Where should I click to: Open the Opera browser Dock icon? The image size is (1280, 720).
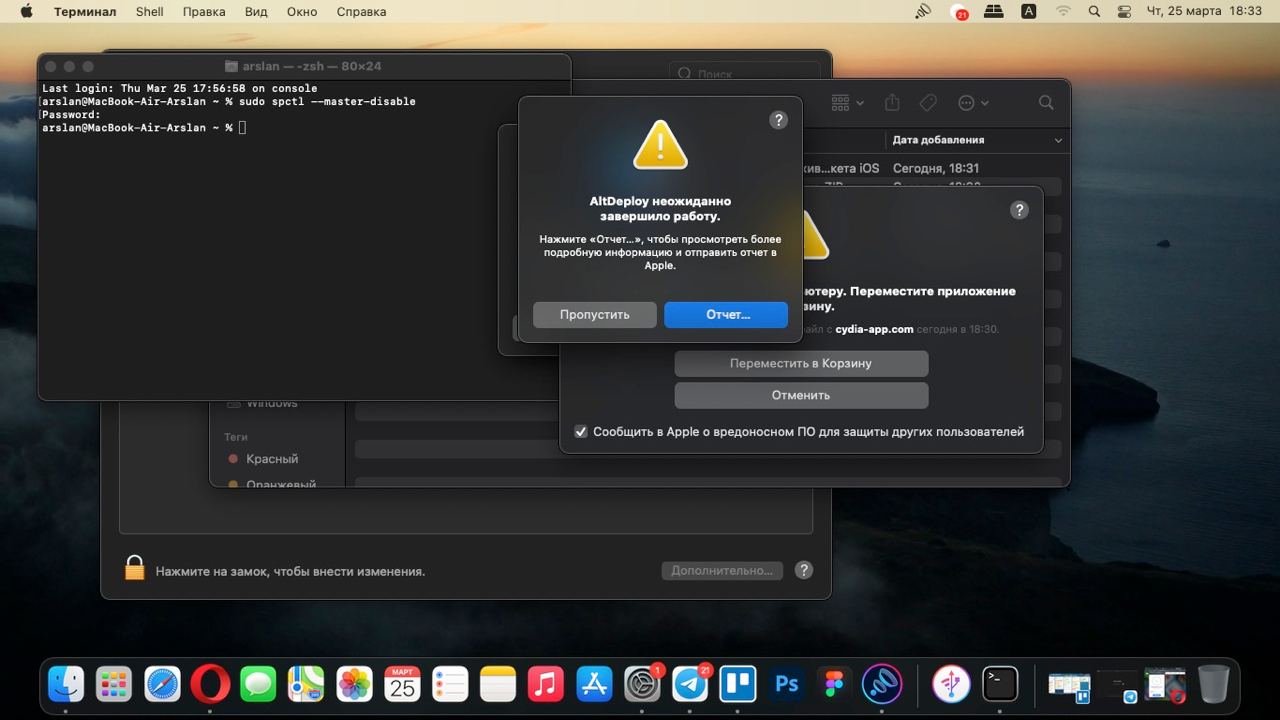tap(210, 685)
